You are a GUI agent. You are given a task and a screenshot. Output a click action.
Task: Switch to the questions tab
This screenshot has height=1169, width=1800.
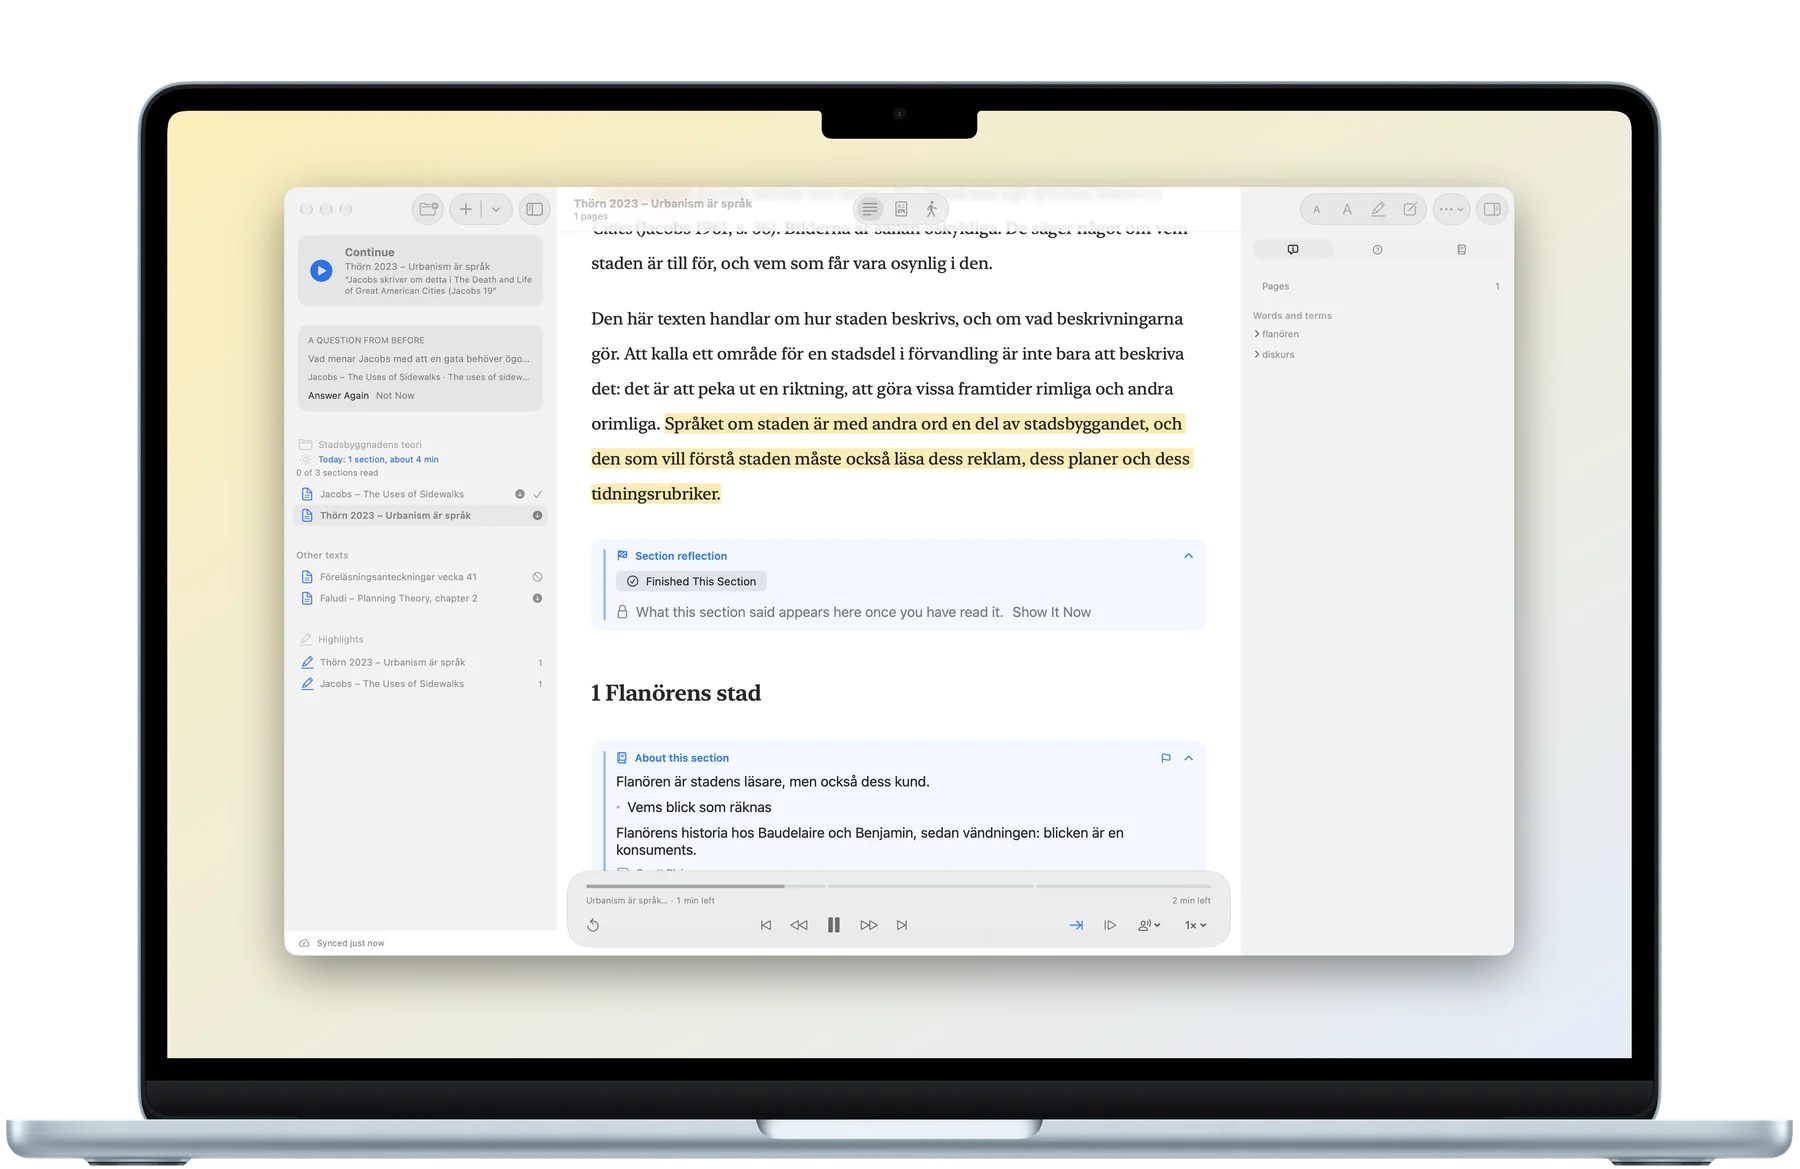pyautogui.click(x=1377, y=249)
